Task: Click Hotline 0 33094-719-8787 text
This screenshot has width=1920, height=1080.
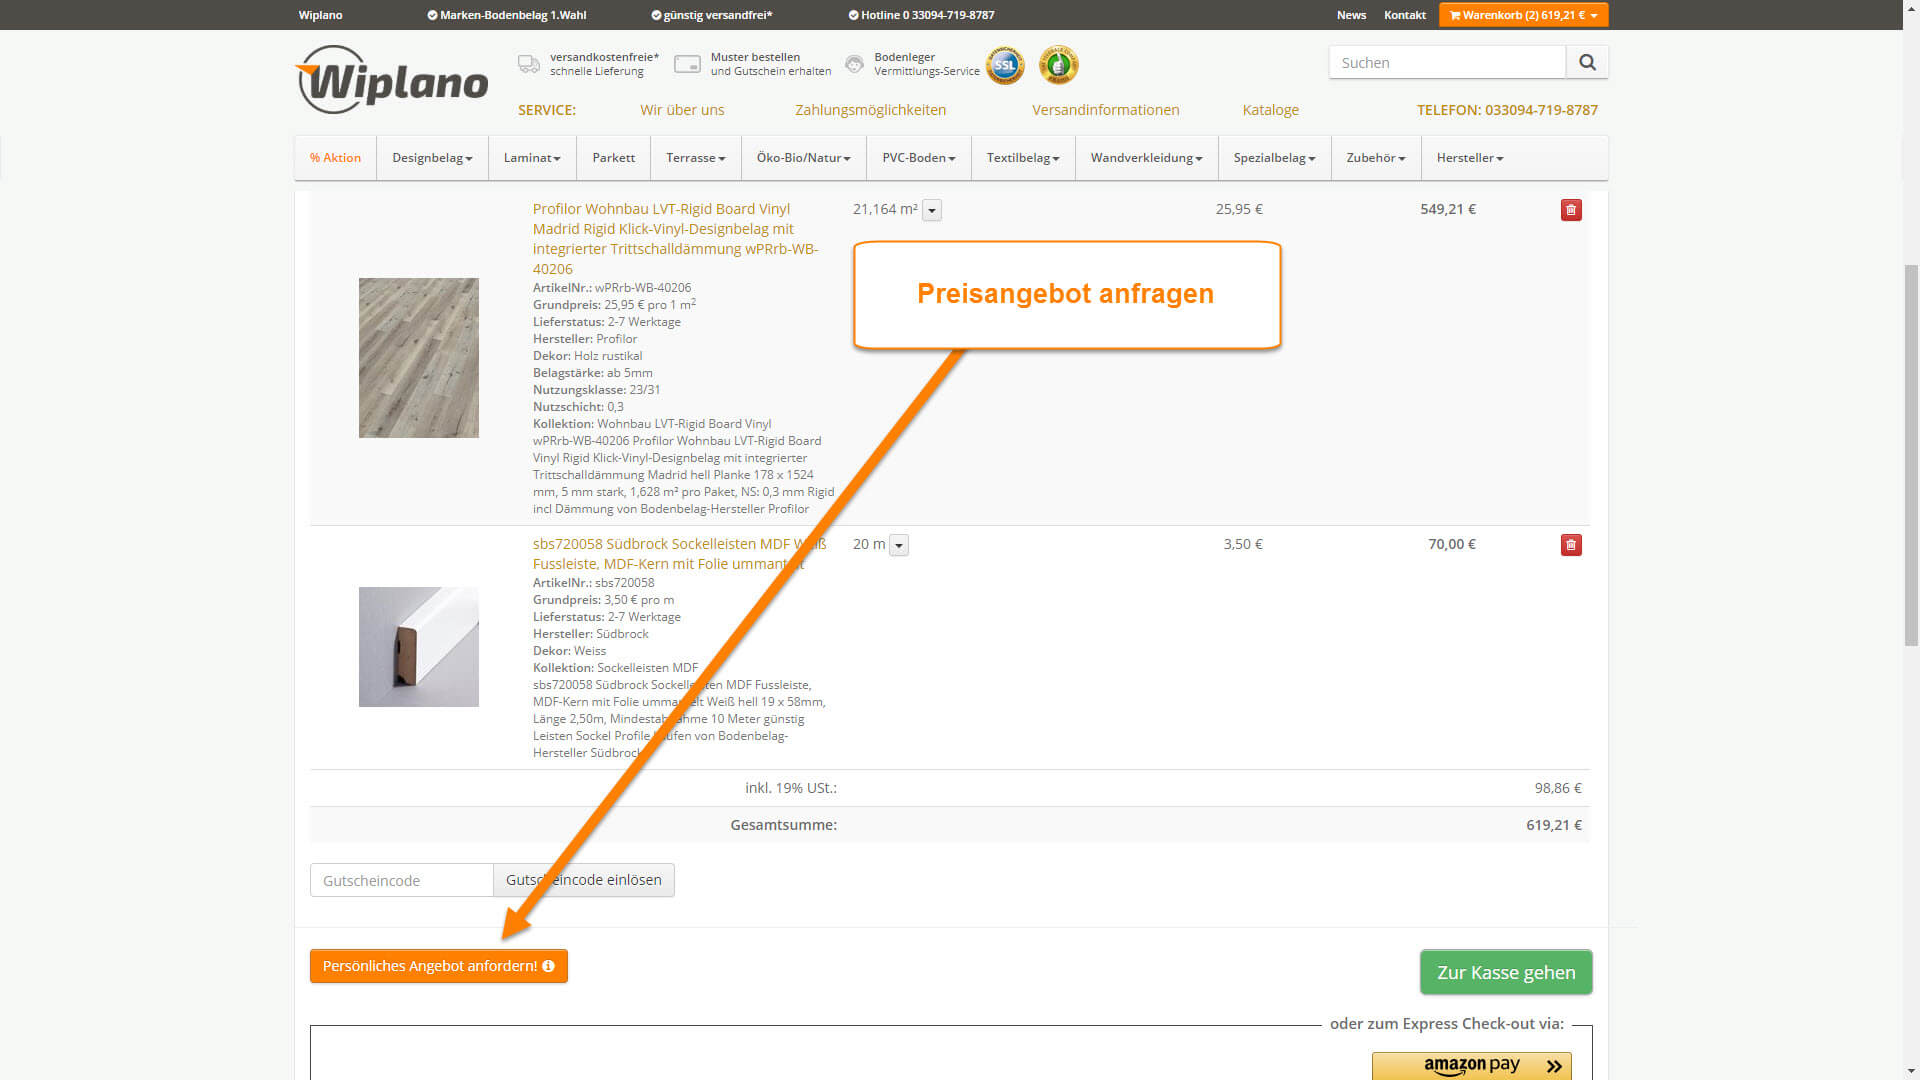Action: pos(921,15)
